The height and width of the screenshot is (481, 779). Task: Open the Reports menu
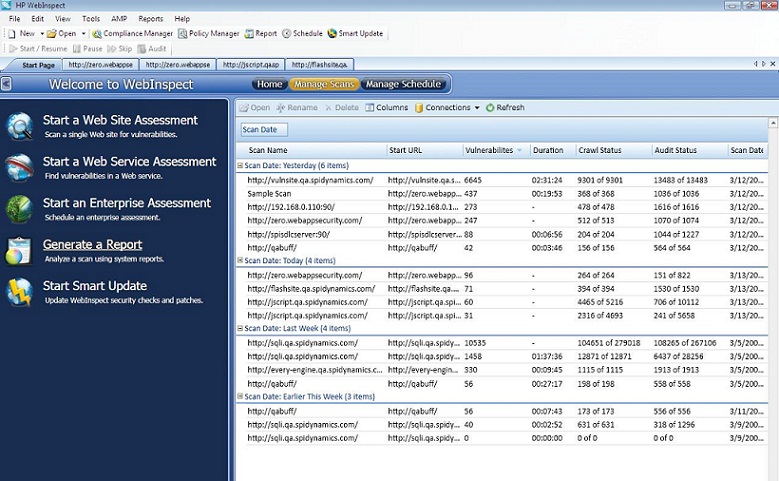tap(151, 19)
